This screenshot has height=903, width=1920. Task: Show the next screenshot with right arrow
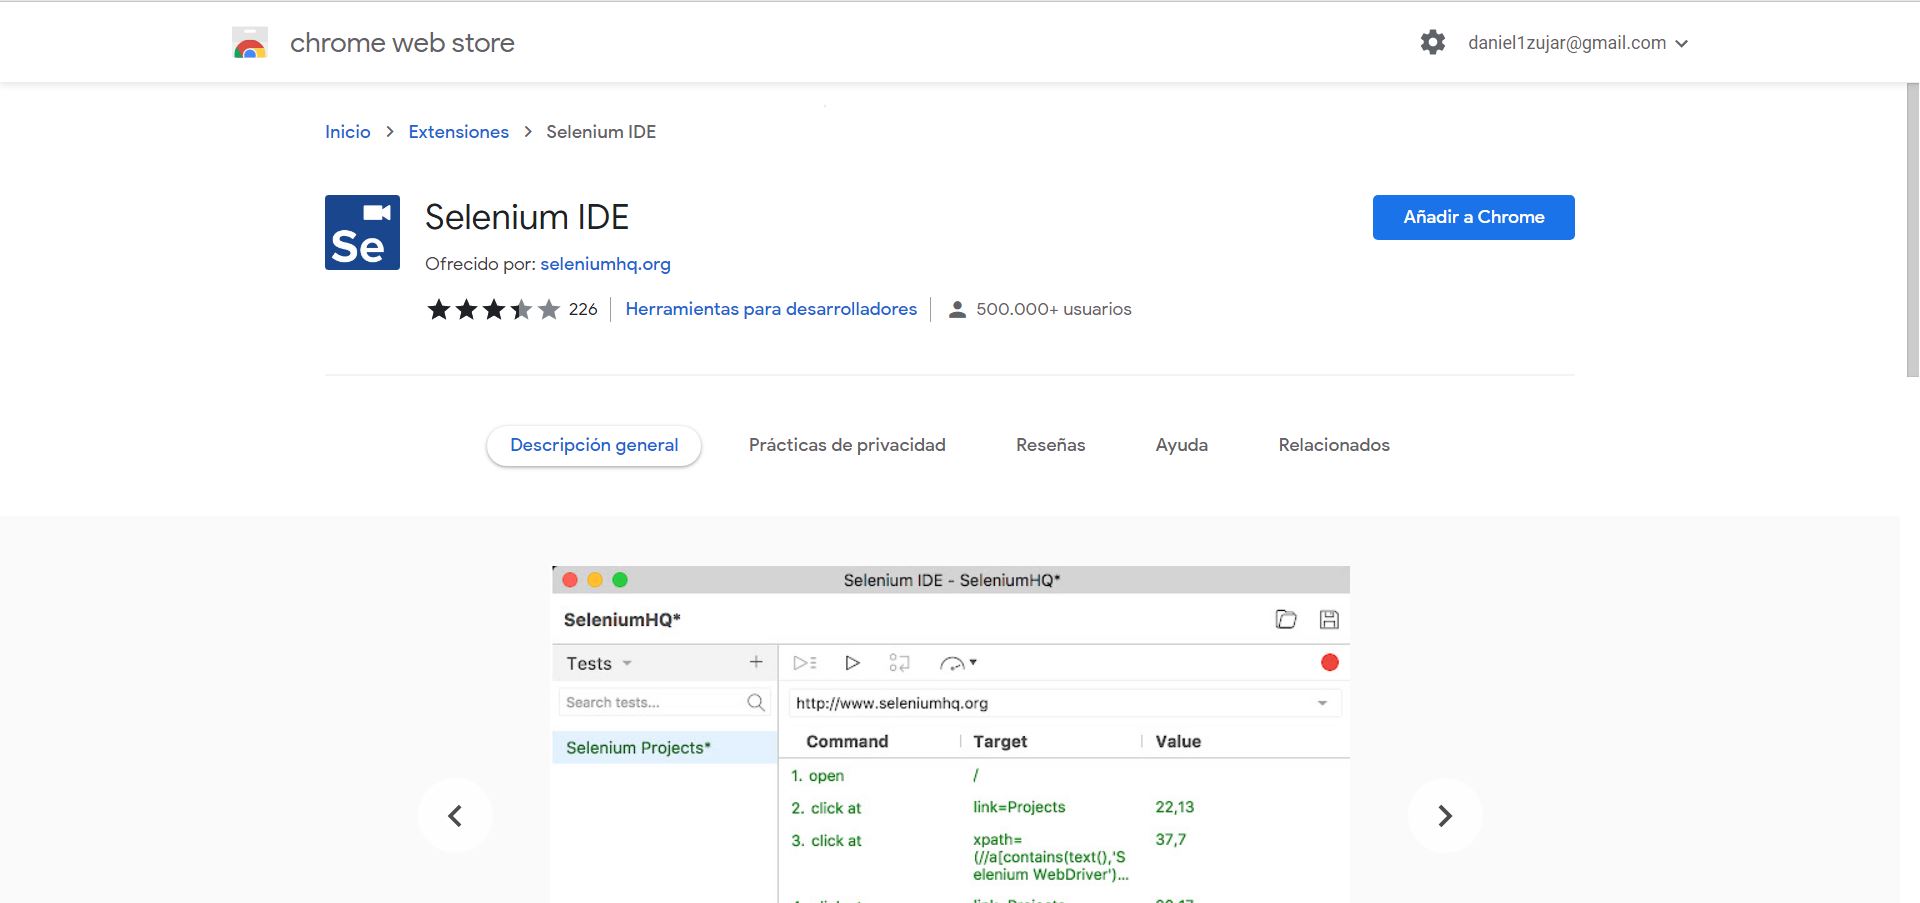pyautogui.click(x=1445, y=816)
